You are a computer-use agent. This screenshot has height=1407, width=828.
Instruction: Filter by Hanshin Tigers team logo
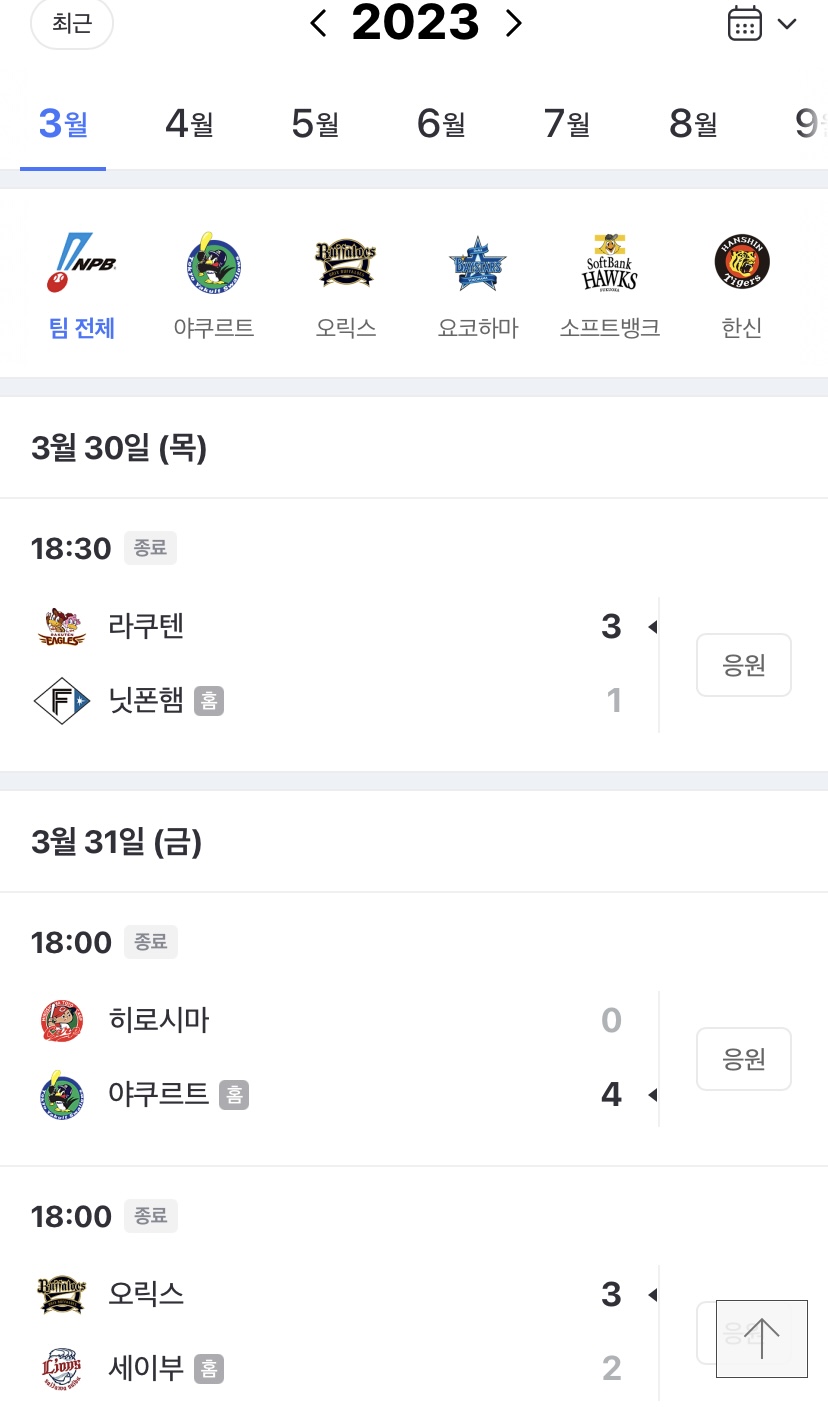(x=742, y=265)
